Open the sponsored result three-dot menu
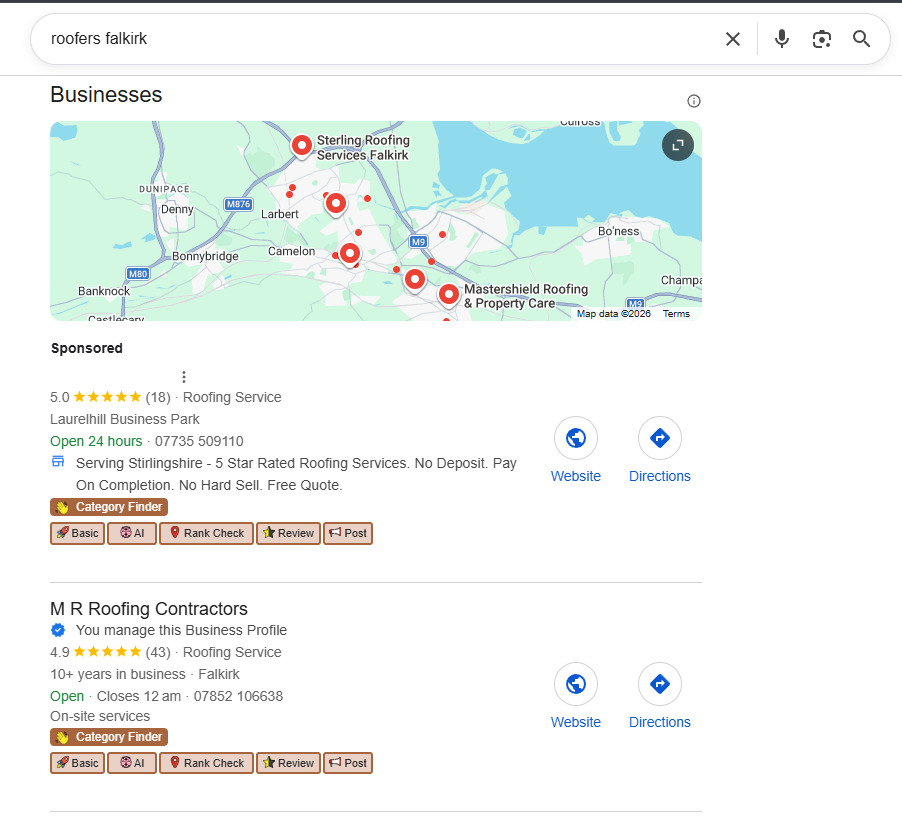 184,376
